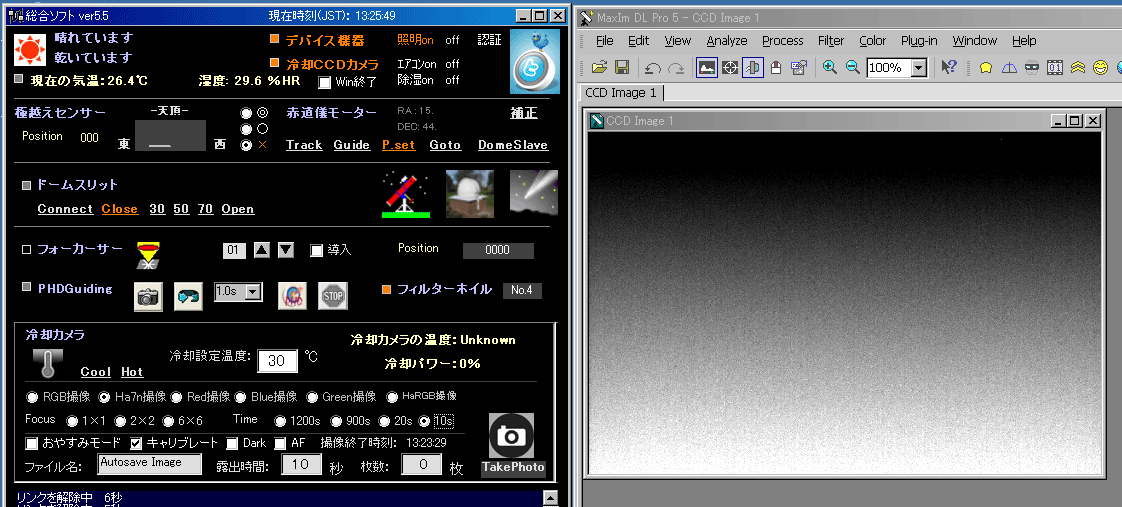Click the focuser light-cone icon
The height and width of the screenshot is (507, 1122).
pos(148,255)
